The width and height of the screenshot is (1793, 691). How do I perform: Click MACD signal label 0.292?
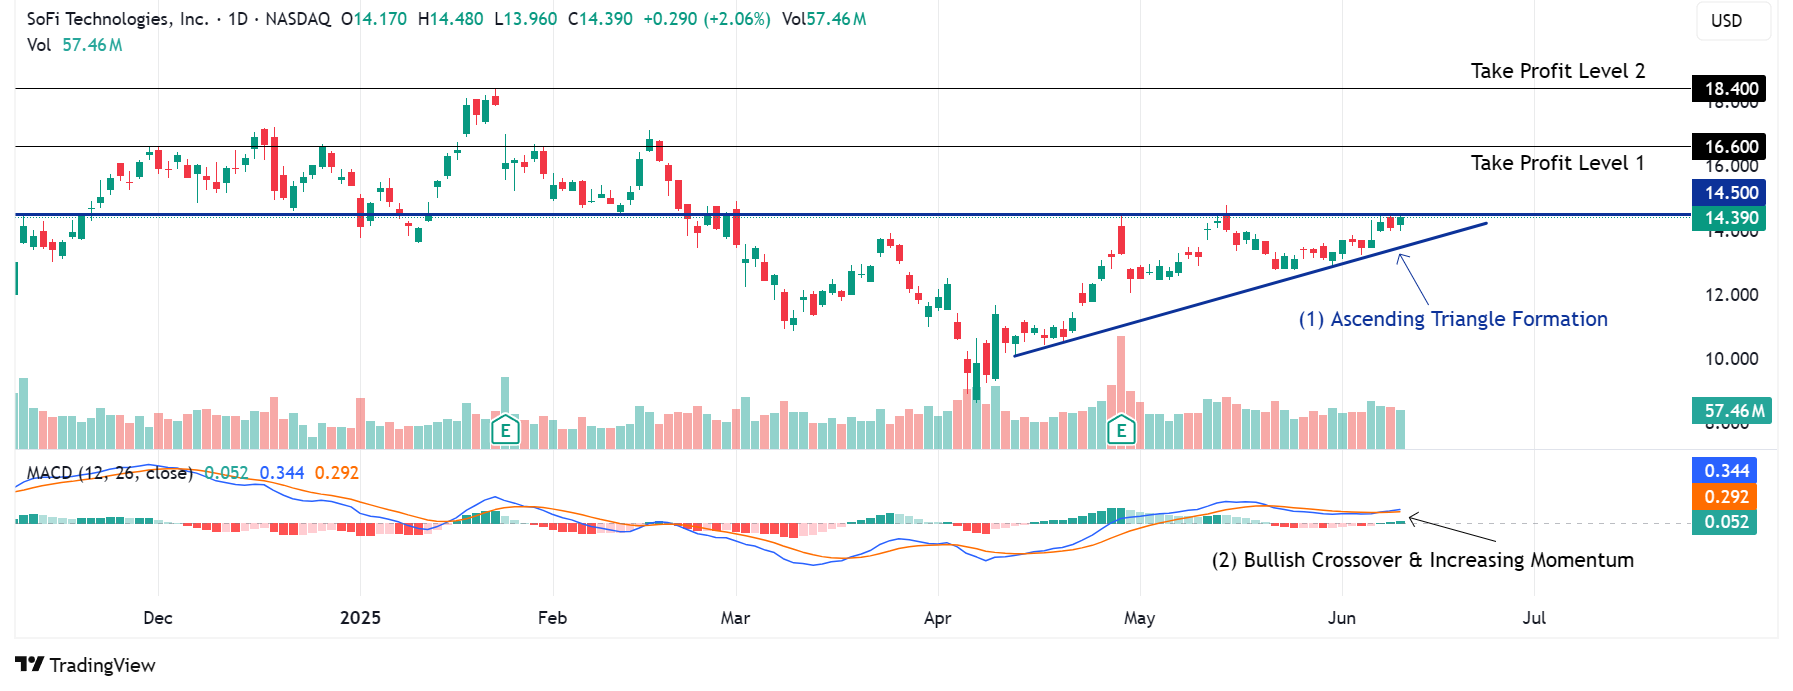(x=1725, y=496)
